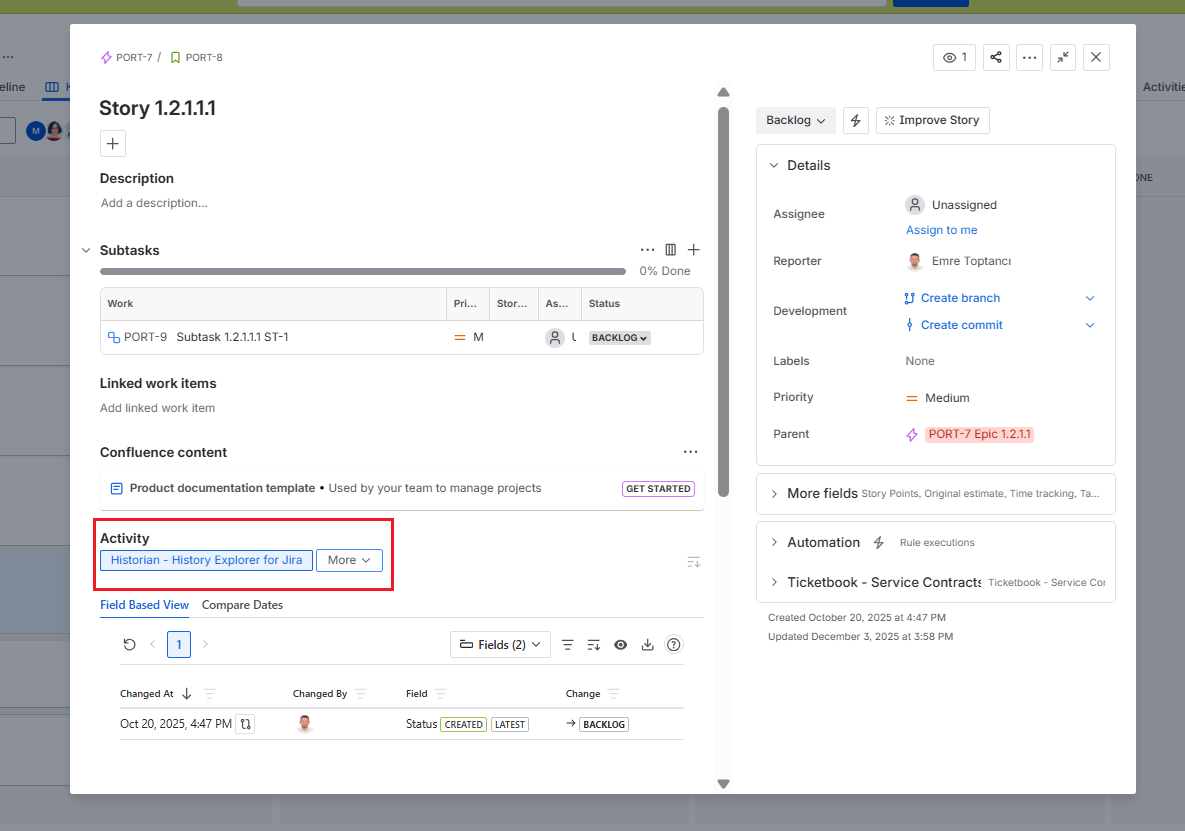
Task: Click the share icon in the header
Action: point(996,57)
